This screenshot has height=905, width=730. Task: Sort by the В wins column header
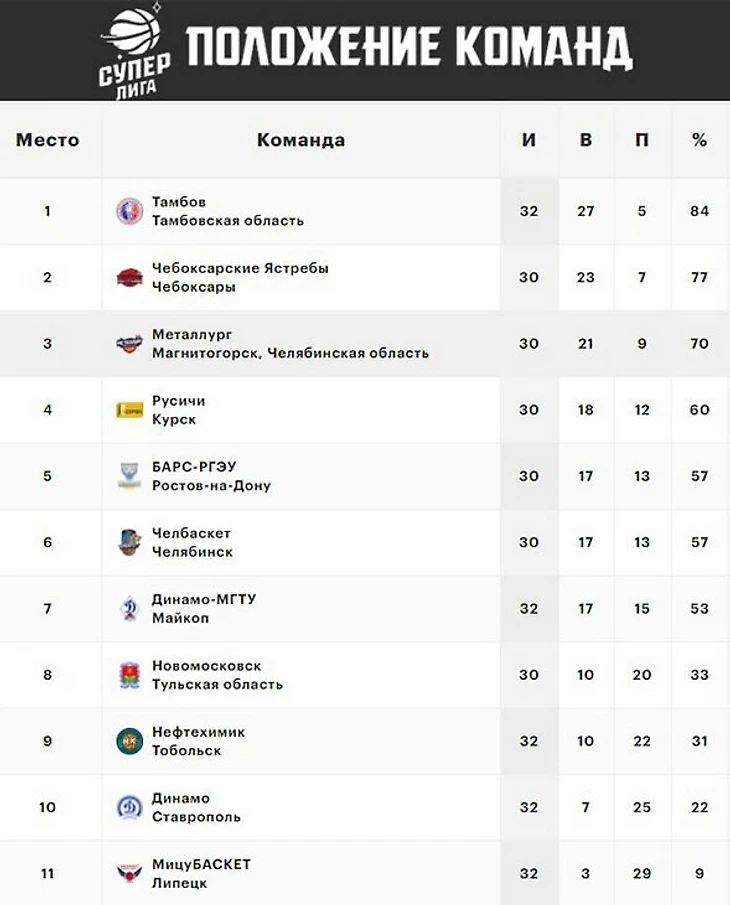[586, 140]
